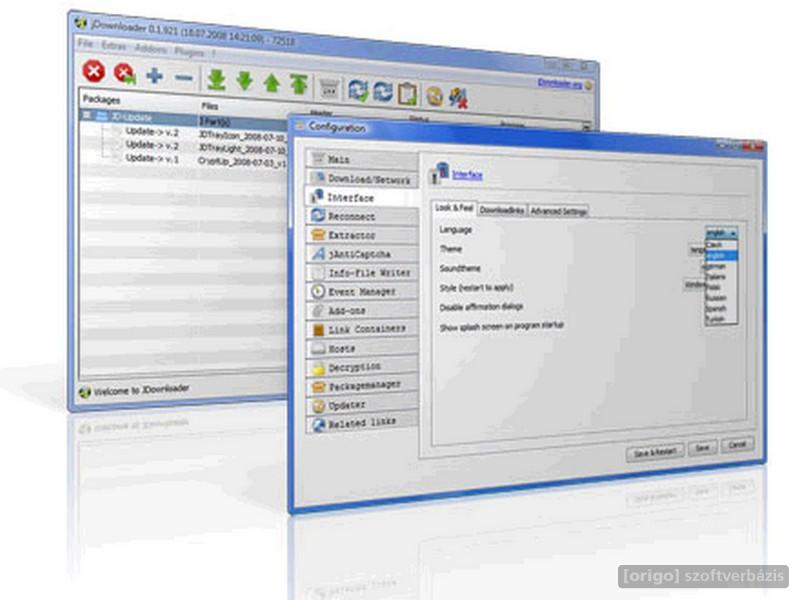
Task: Choose Russian in the language list
Action: click(721, 297)
